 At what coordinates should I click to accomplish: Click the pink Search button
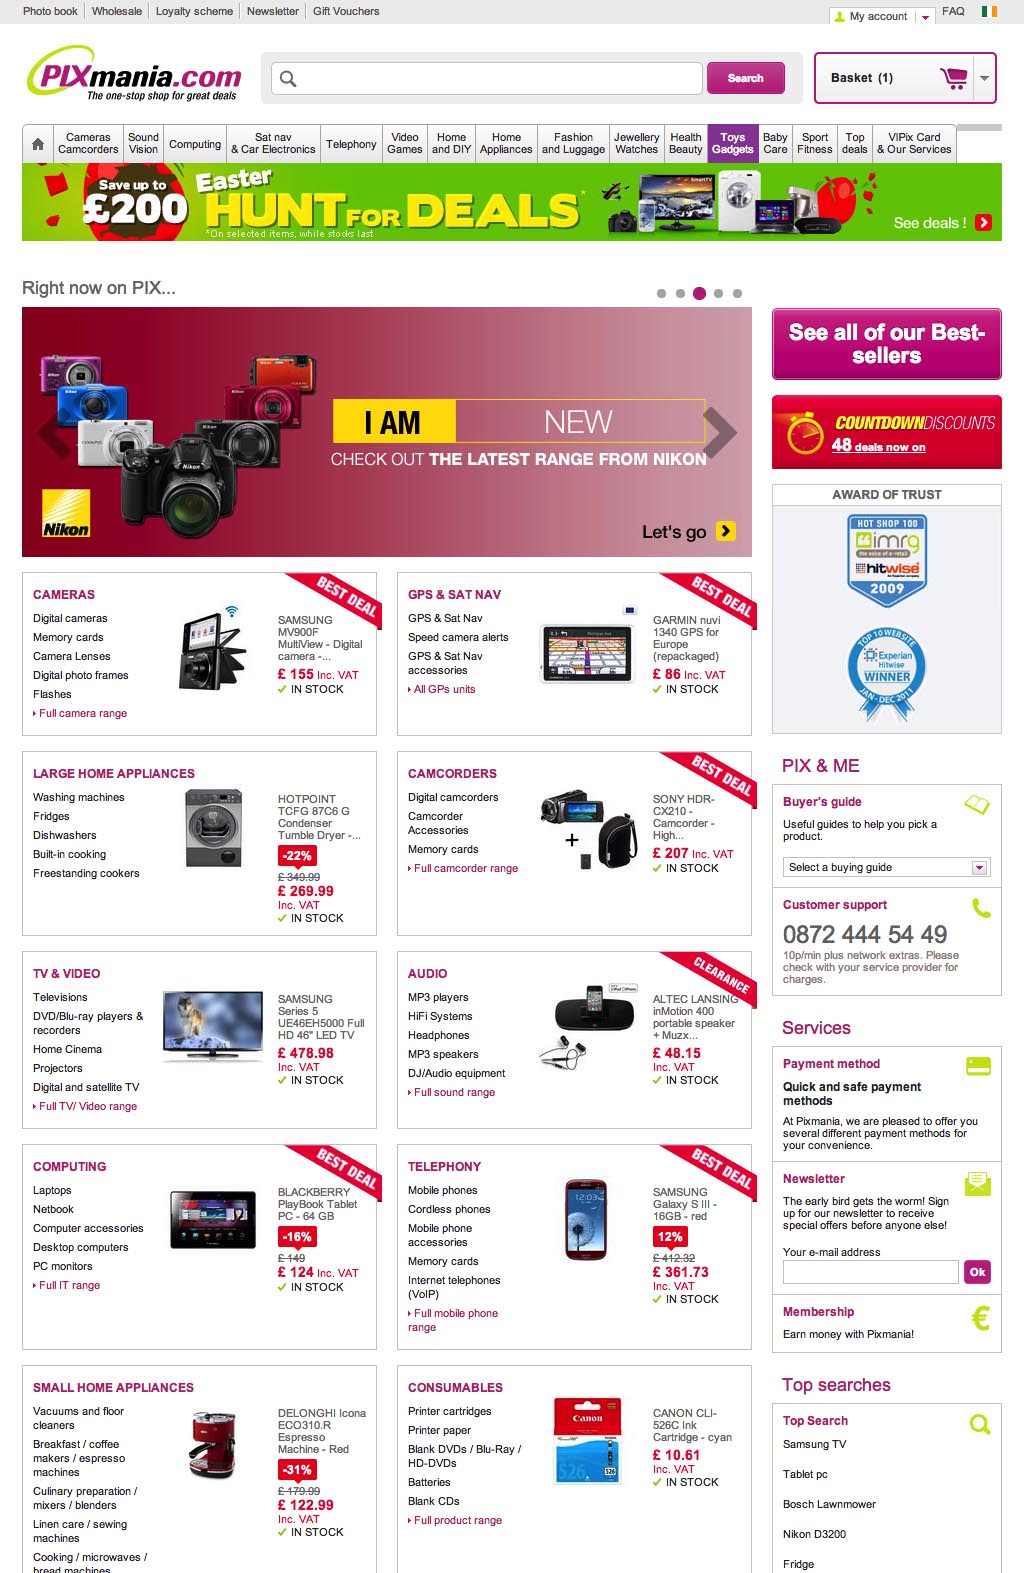(x=745, y=78)
